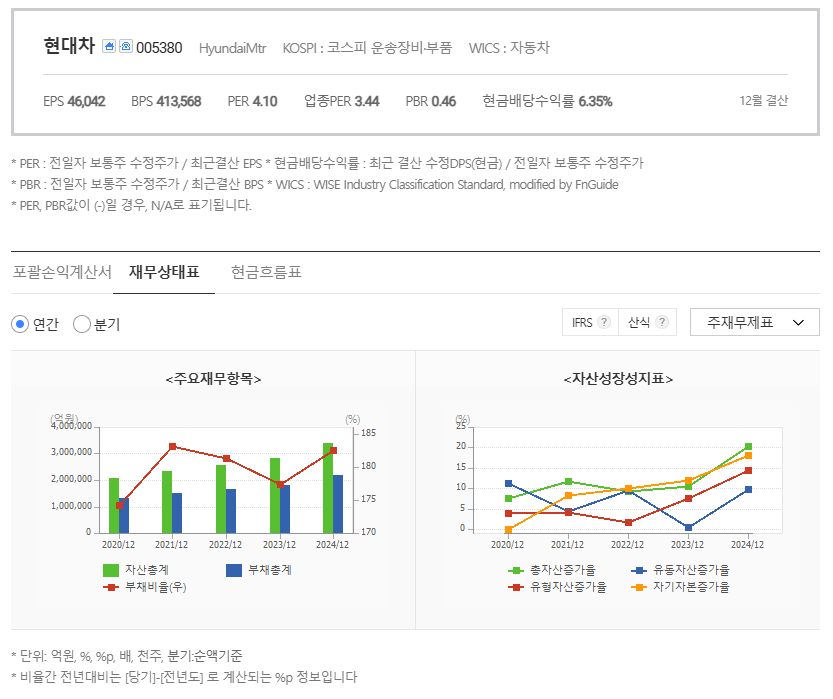
Task: Toggle 부채비율(우) legend red marker
Action: [111, 587]
